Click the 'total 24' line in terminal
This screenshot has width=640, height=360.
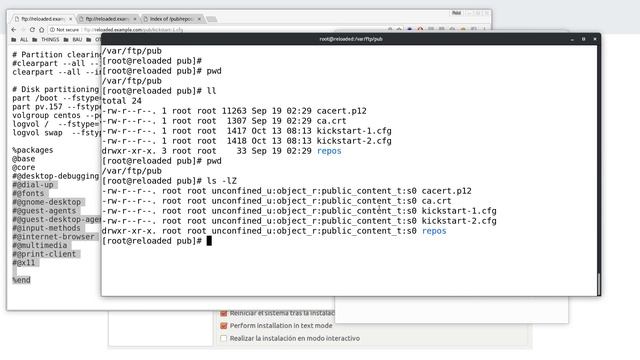(122, 101)
